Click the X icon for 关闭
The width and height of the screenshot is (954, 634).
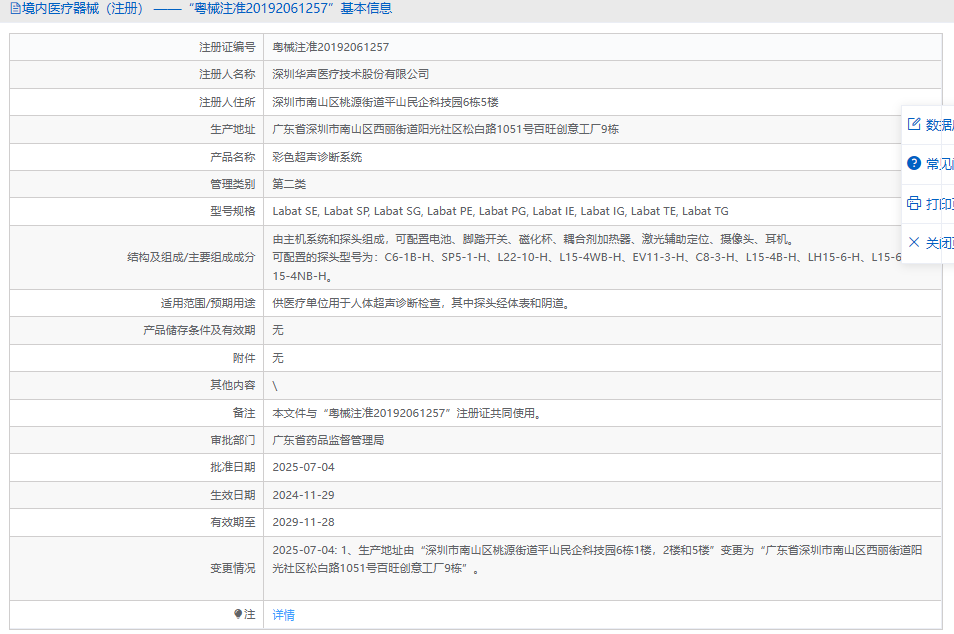pos(914,242)
